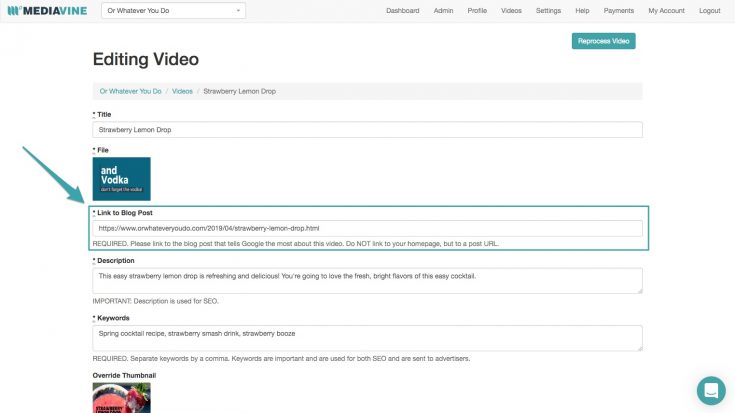Follow the Videos breadcrumb link

coord(182,91)
